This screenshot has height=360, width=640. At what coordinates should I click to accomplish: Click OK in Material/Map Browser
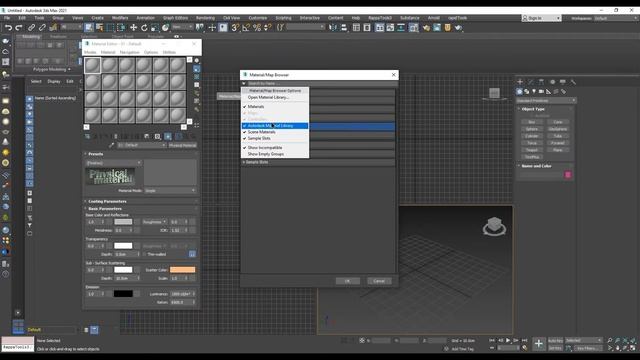[348, 281]
